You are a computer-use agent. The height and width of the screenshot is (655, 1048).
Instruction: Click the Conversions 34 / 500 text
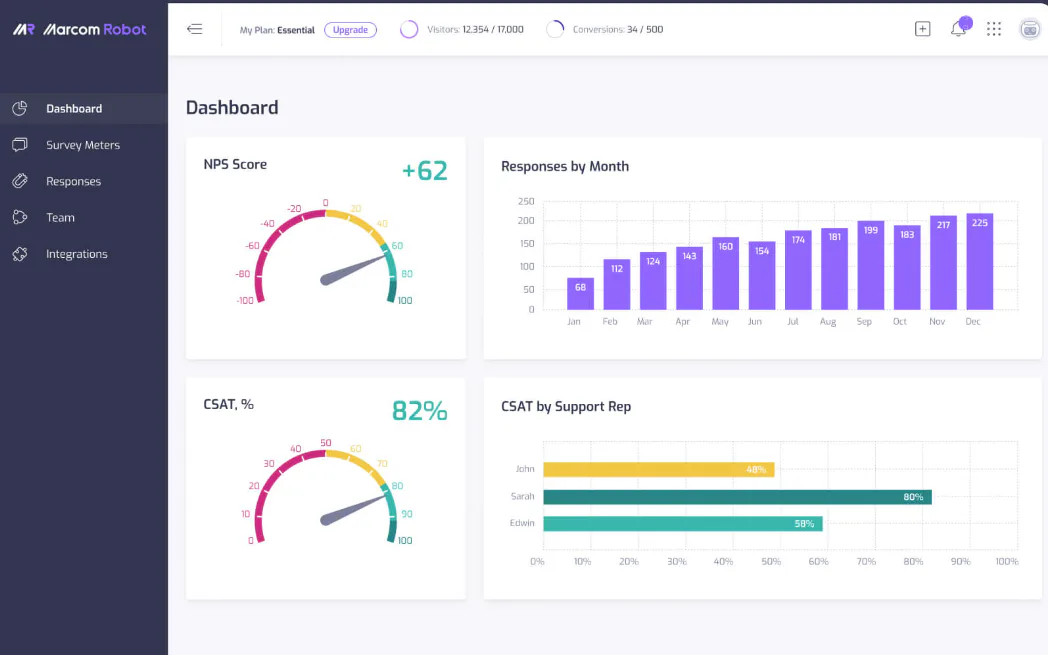618,29
